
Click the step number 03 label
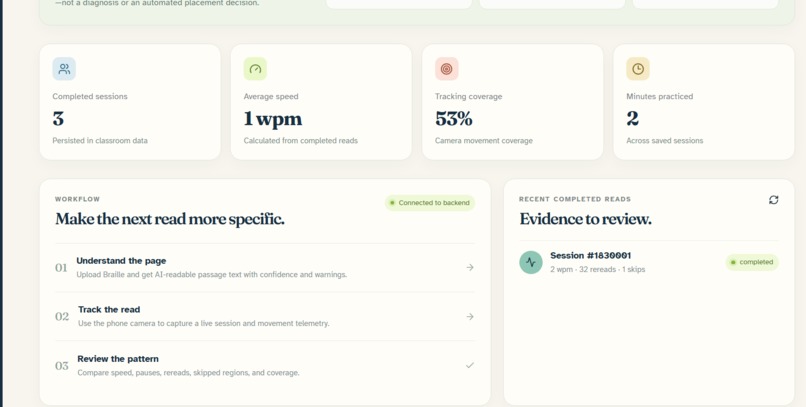[x=62, y=366]
